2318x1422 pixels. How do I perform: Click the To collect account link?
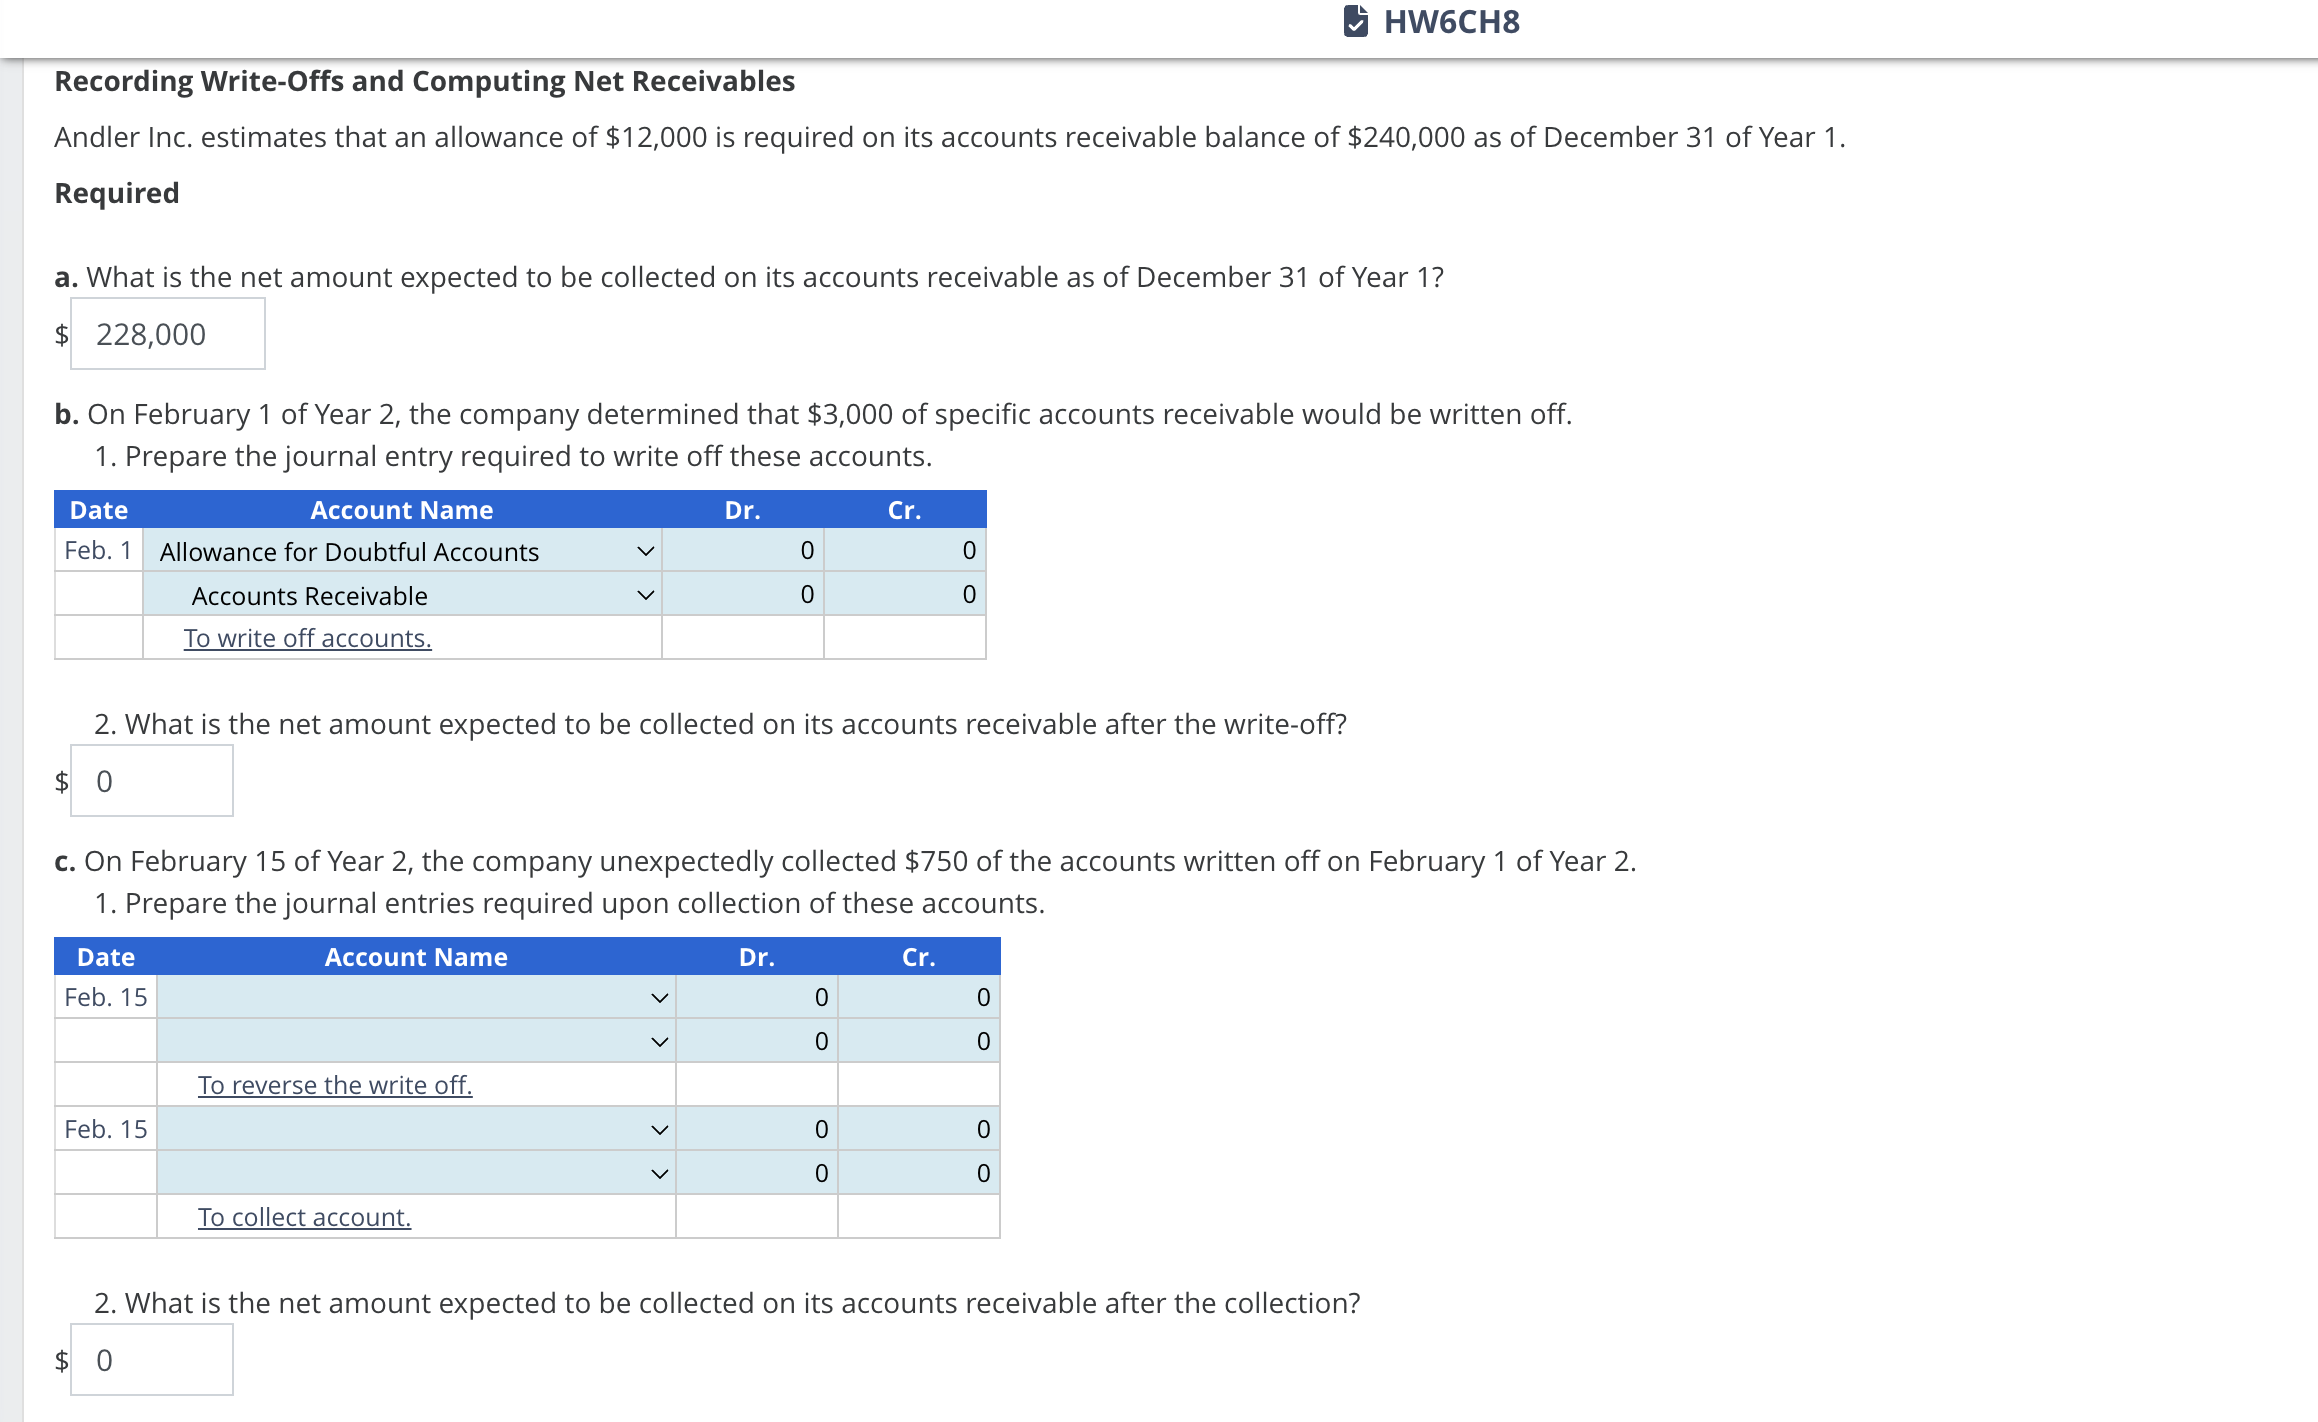tap(303, 1217)
